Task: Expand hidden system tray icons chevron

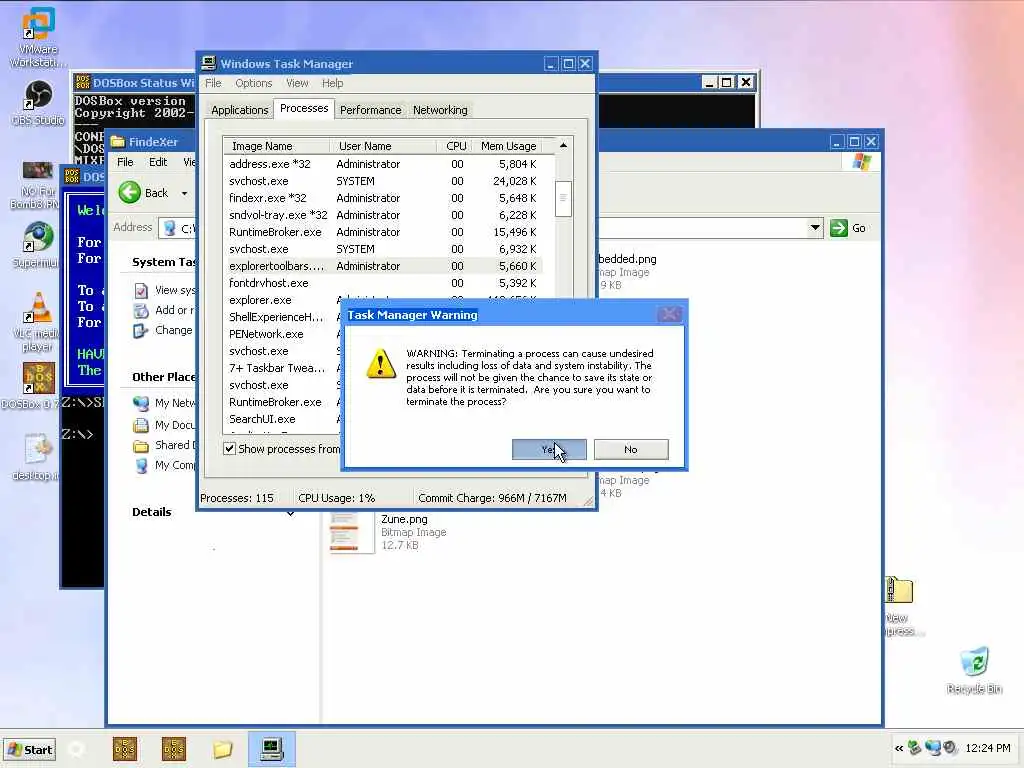Action: [x=899, y=748]
